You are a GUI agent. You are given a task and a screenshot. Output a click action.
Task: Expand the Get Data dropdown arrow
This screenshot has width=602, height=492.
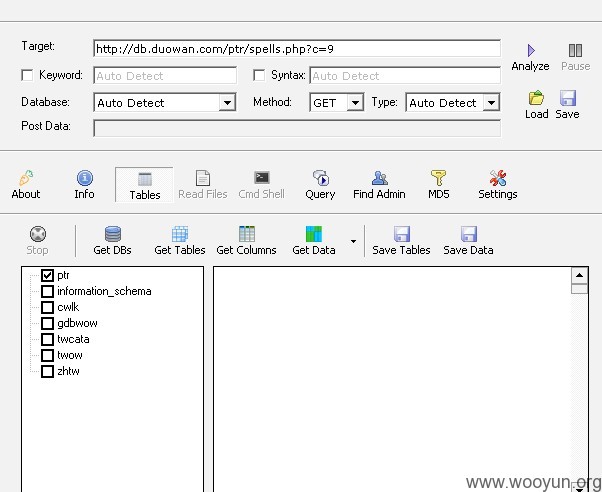(x=353, y=241)
